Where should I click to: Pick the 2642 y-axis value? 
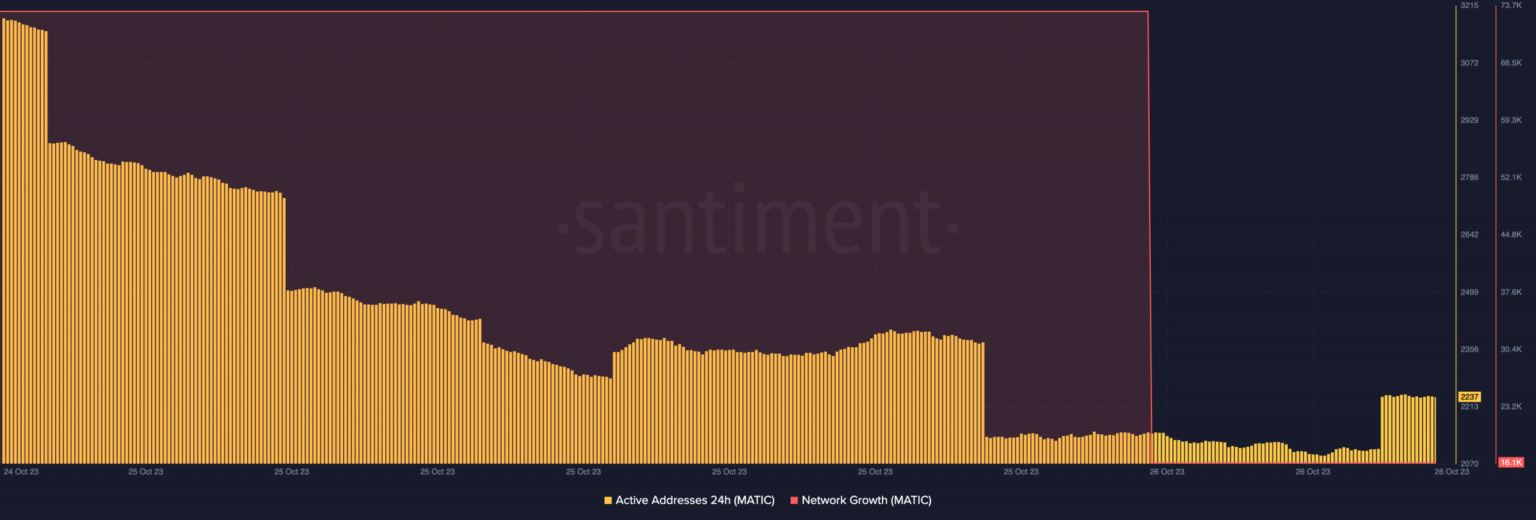coord(1469,235)
